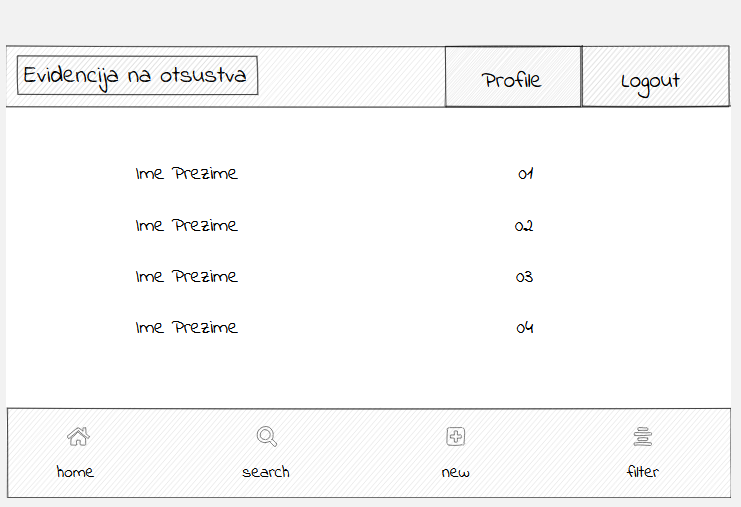This screenshot has width=741, height=507.
Task: Open the Profile page
Action: [512, 78]
